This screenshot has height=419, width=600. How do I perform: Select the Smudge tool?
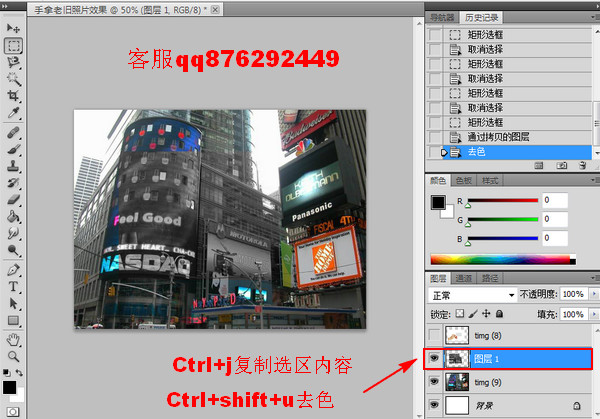click(x=13, y=233)
